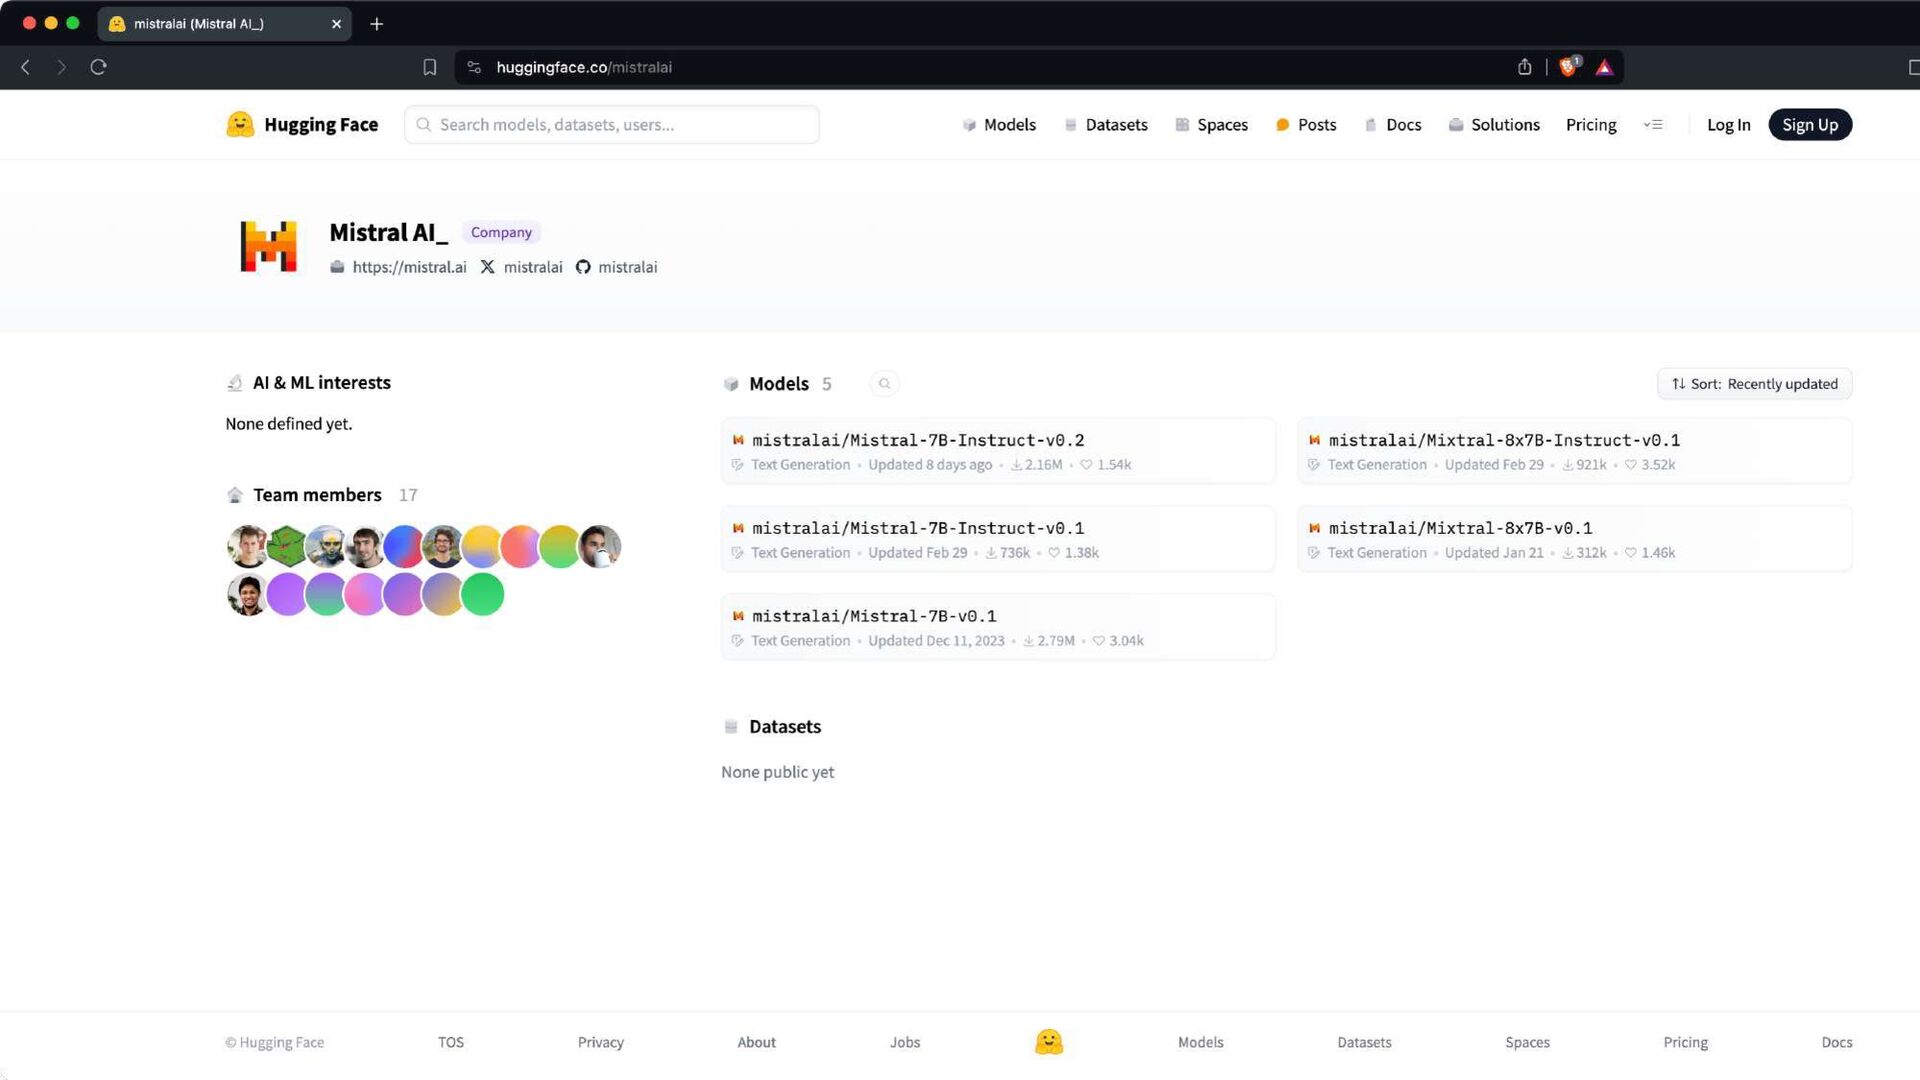1920x1080 pixels.
Task: Open the X mistralai profile link
Action: [x=521, y=267]
